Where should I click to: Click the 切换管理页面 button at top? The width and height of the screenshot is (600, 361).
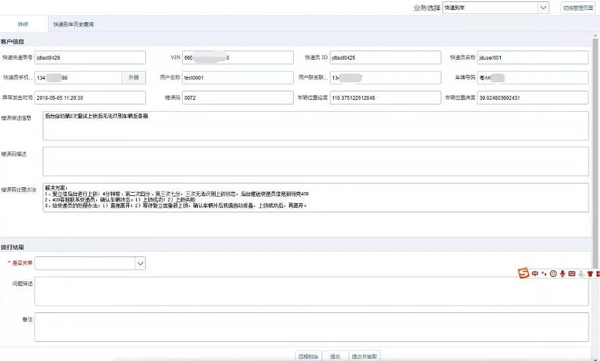click(x=578, y=8)
